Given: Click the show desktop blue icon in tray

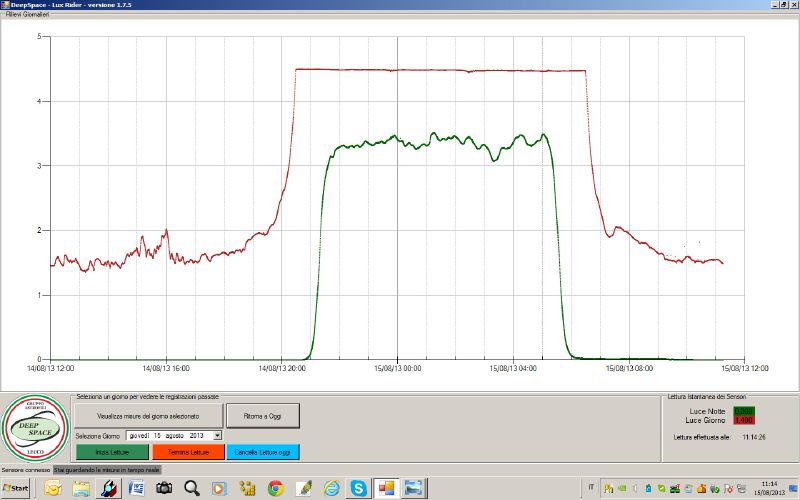Looking at the screenshot, I should (x=793, y=488).
